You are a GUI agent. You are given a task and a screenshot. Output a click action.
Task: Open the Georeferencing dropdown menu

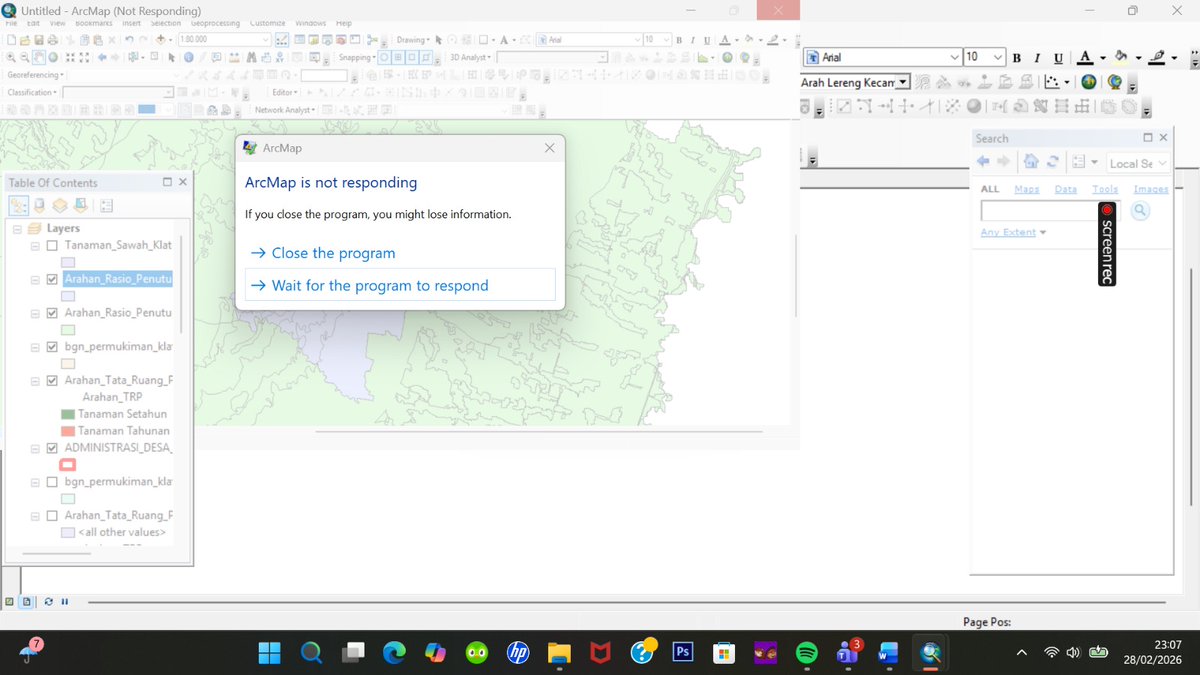pos(36,75)
